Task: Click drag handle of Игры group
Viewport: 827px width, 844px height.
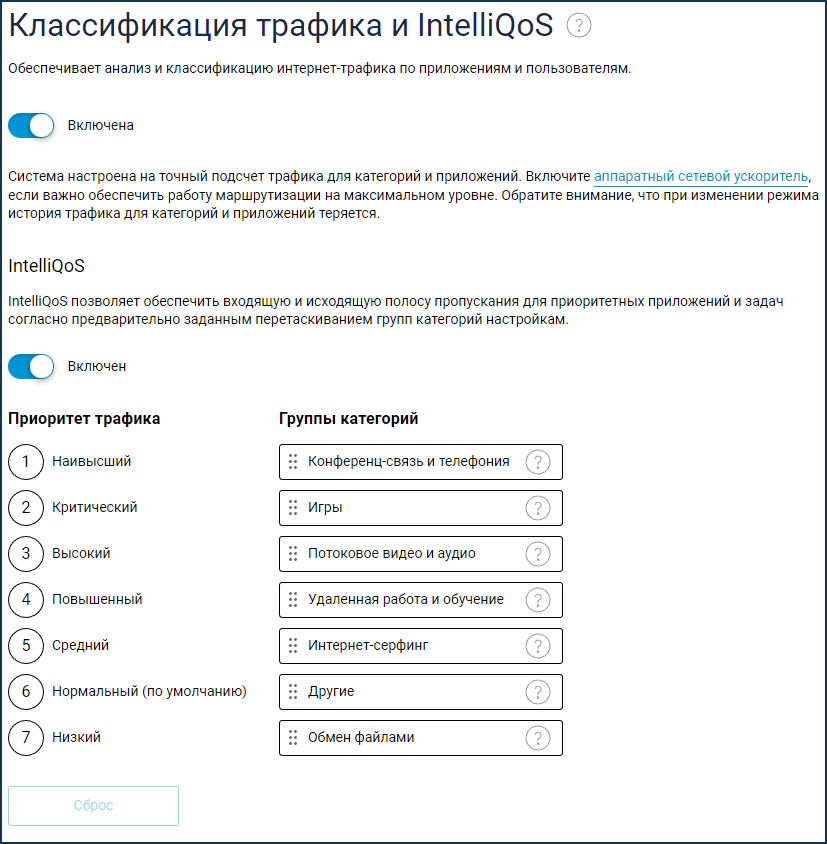Action: [x=293, y=508]
